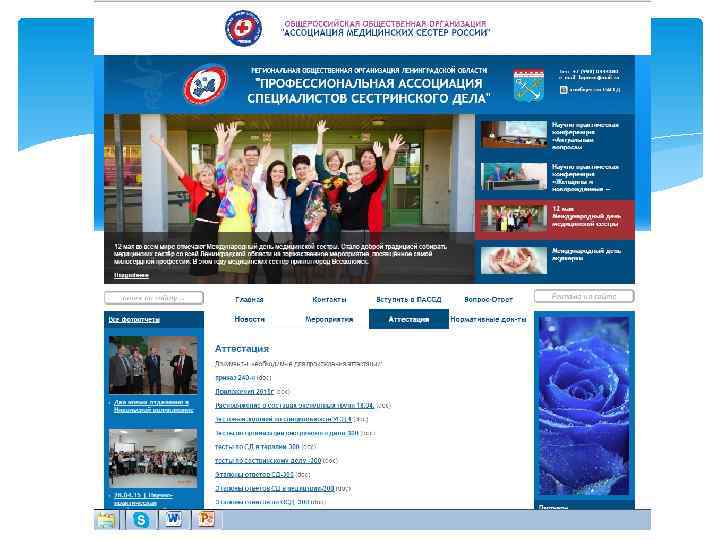Screen dimensions: 720x540
Task: Launch Word from the taskbar
Action: point(174,520)
